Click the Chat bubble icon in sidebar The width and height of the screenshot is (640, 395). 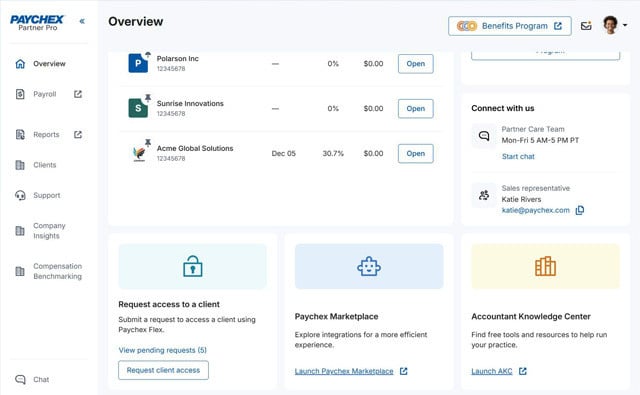(20, 379)
